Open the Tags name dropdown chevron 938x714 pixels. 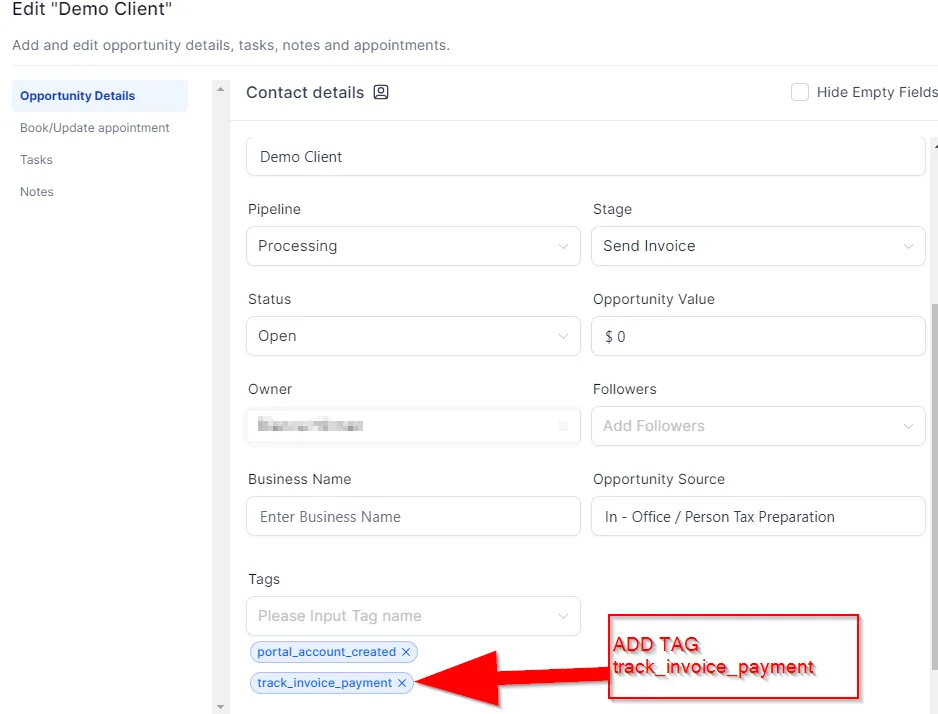coord(563,616)
